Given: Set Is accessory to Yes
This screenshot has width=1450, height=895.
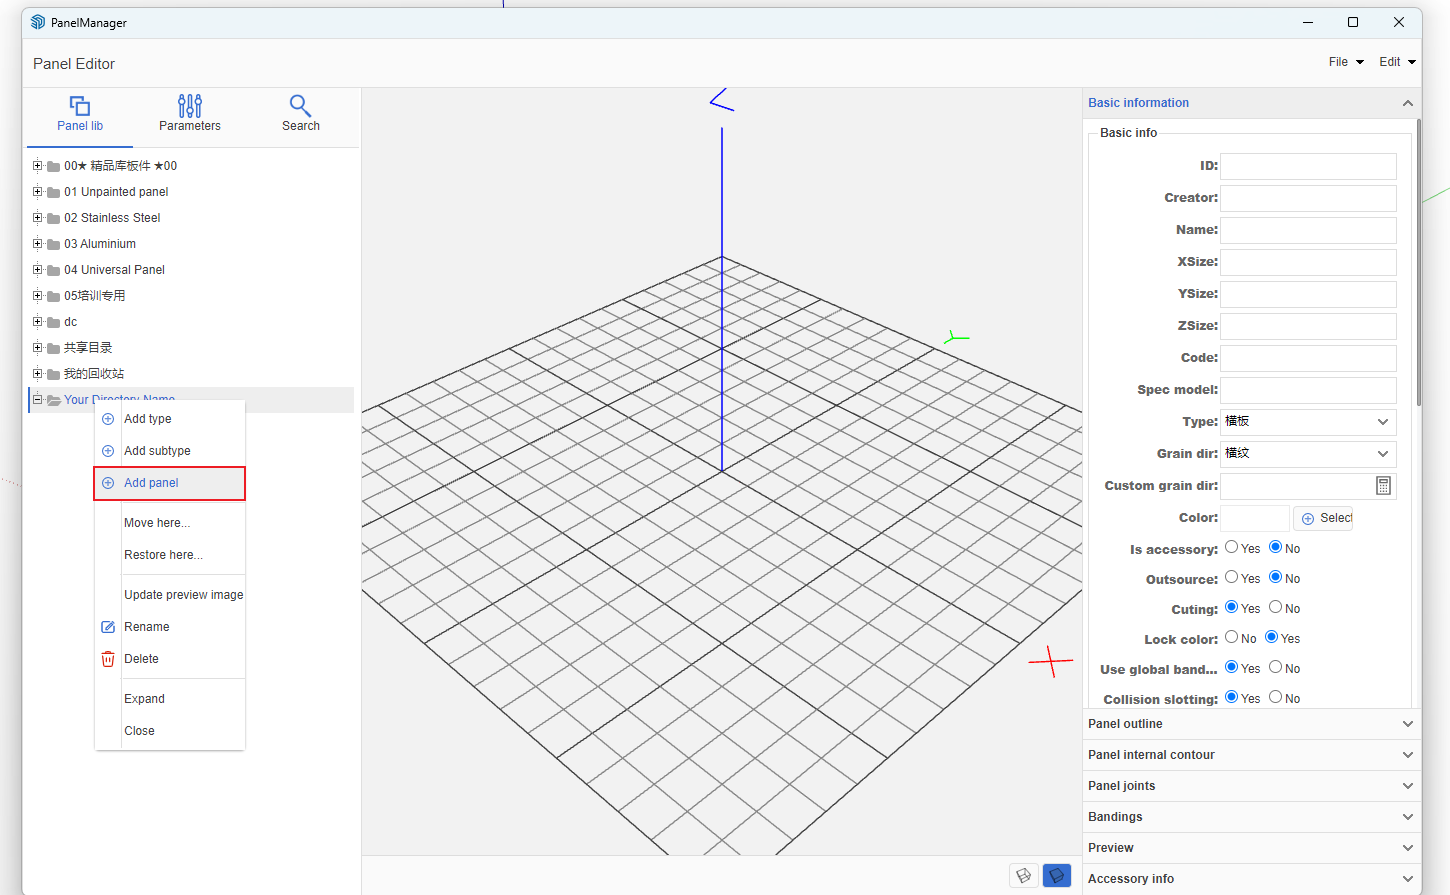Looking at the screenshot, I should (1232, 547).
